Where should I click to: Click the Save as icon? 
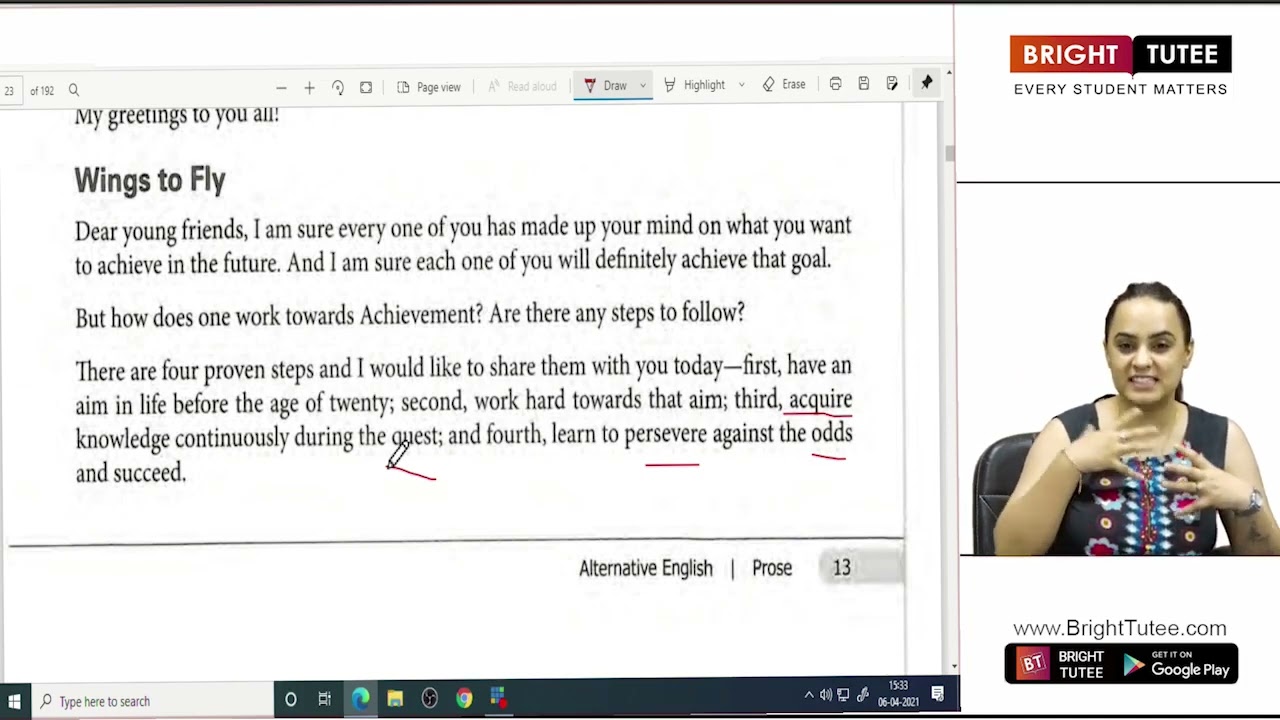892,84
